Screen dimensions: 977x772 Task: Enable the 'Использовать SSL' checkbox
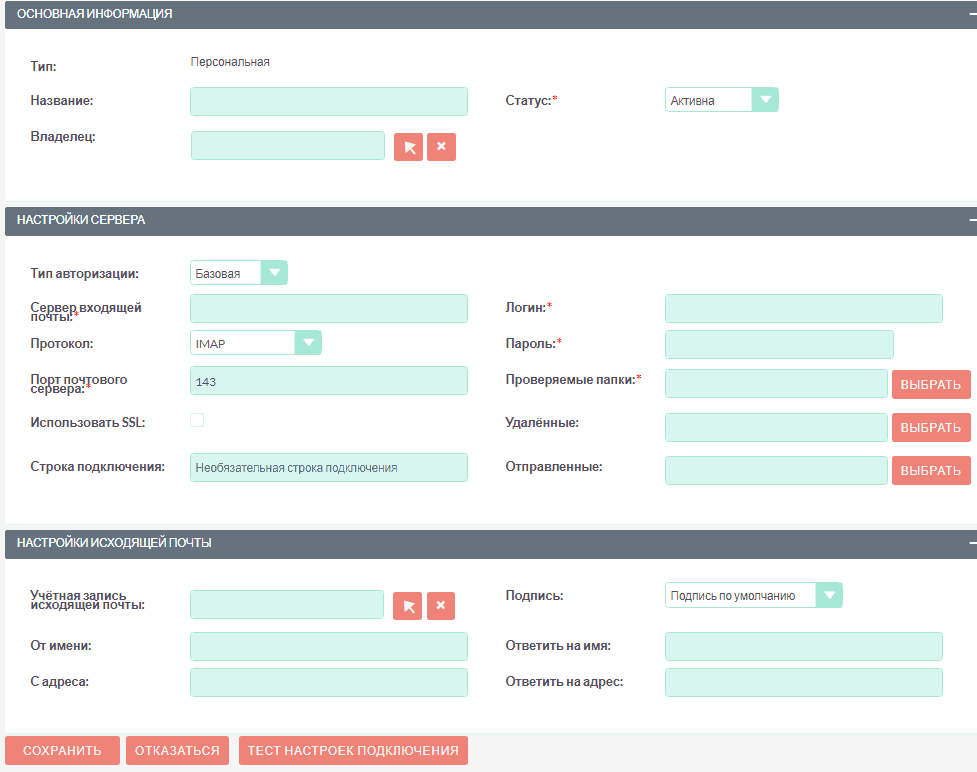point(197,421)
